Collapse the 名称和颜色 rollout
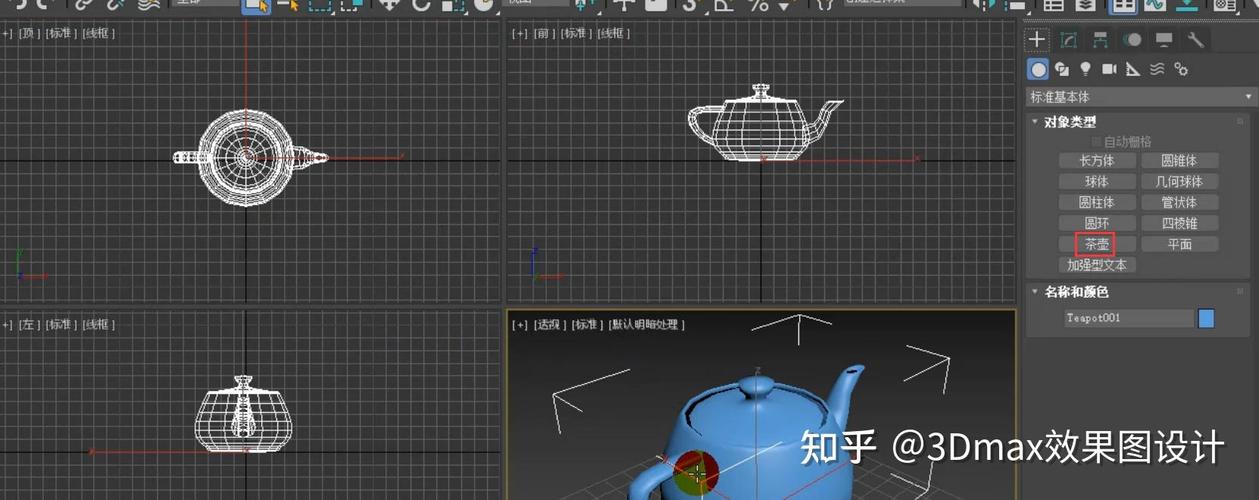Screen dimensions: 1259x500 click(x=1077, y=292)
